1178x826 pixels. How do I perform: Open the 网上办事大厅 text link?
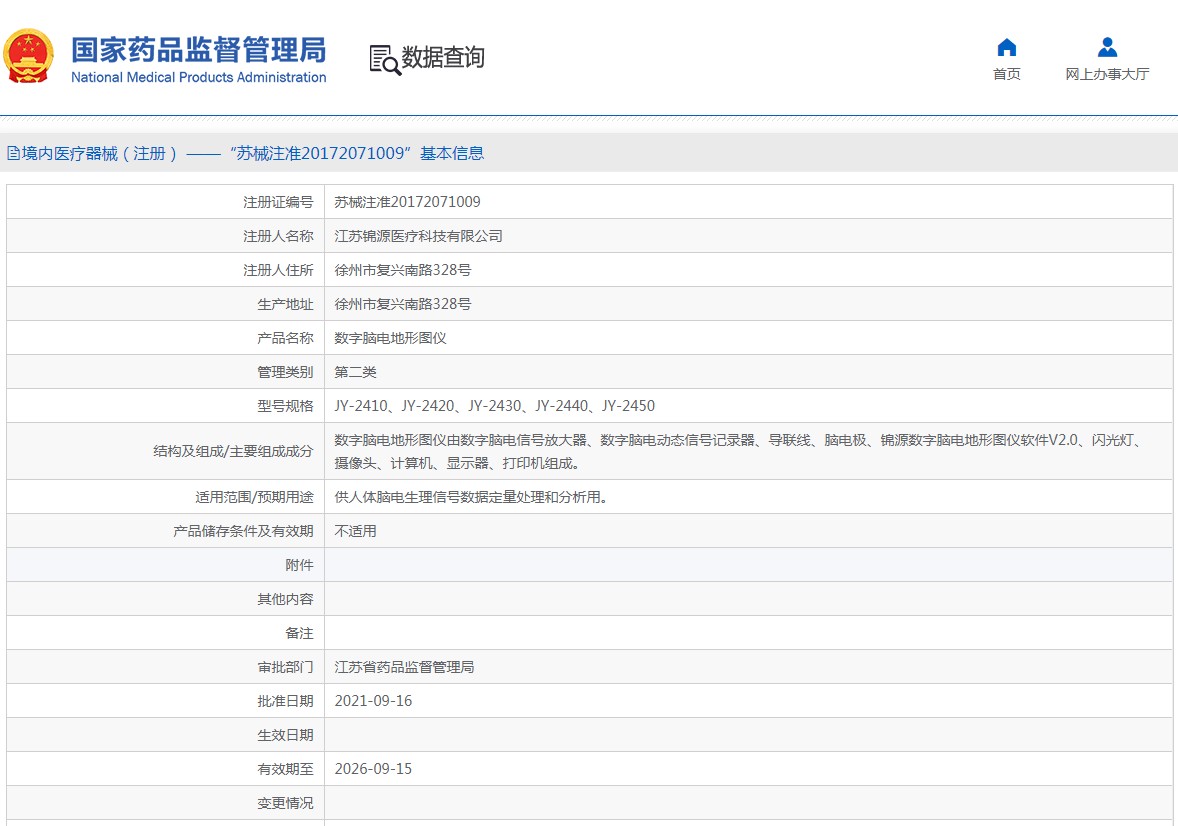[x=1107, y=74]
